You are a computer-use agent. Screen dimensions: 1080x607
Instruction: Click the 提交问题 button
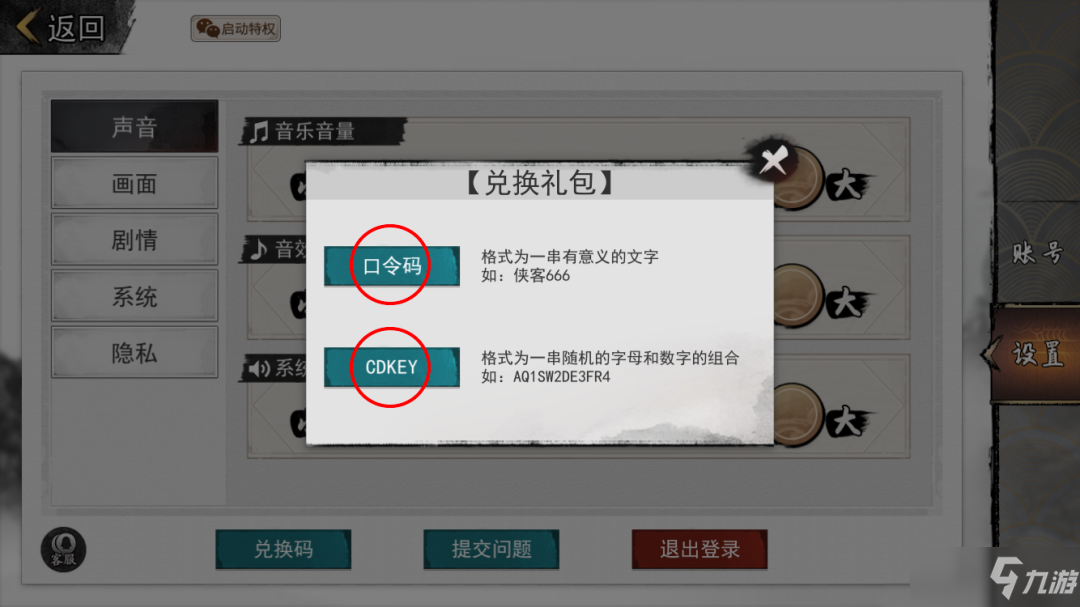[x=491, y=549]
